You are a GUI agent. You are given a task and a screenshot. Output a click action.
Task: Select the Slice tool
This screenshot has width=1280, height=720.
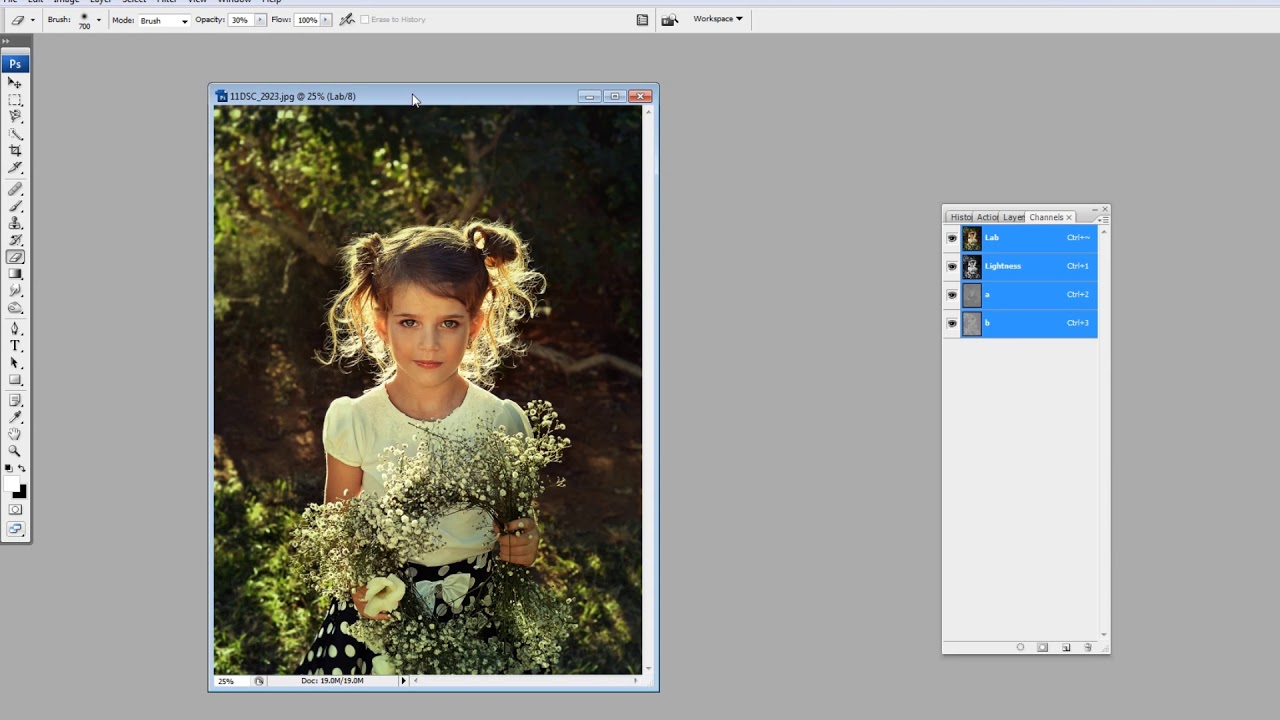pos(15,168)
